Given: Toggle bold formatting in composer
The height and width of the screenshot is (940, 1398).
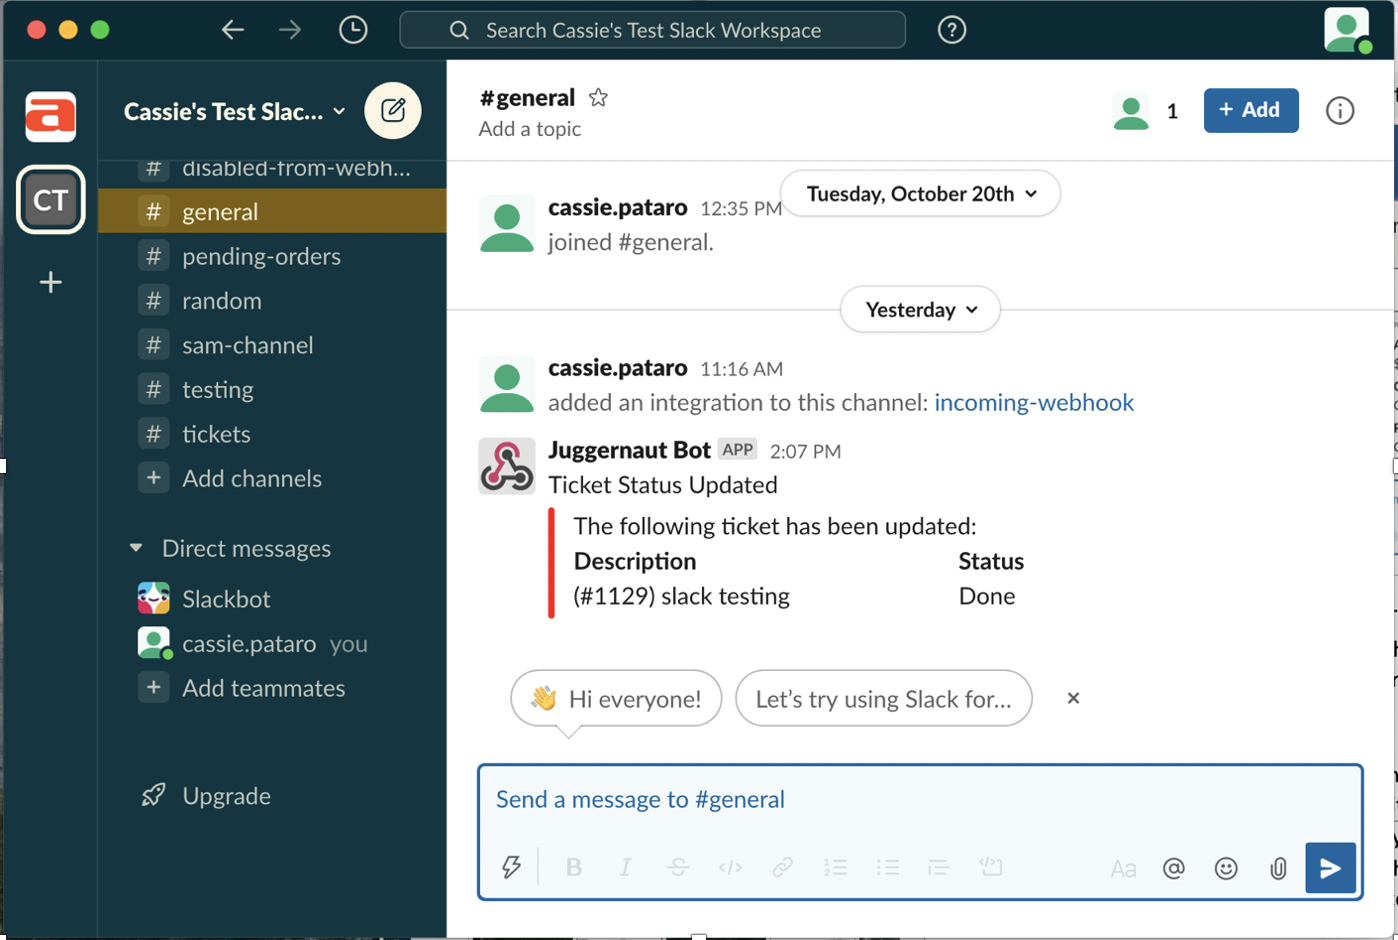Looking at the screenshot, I should point(573,867).
